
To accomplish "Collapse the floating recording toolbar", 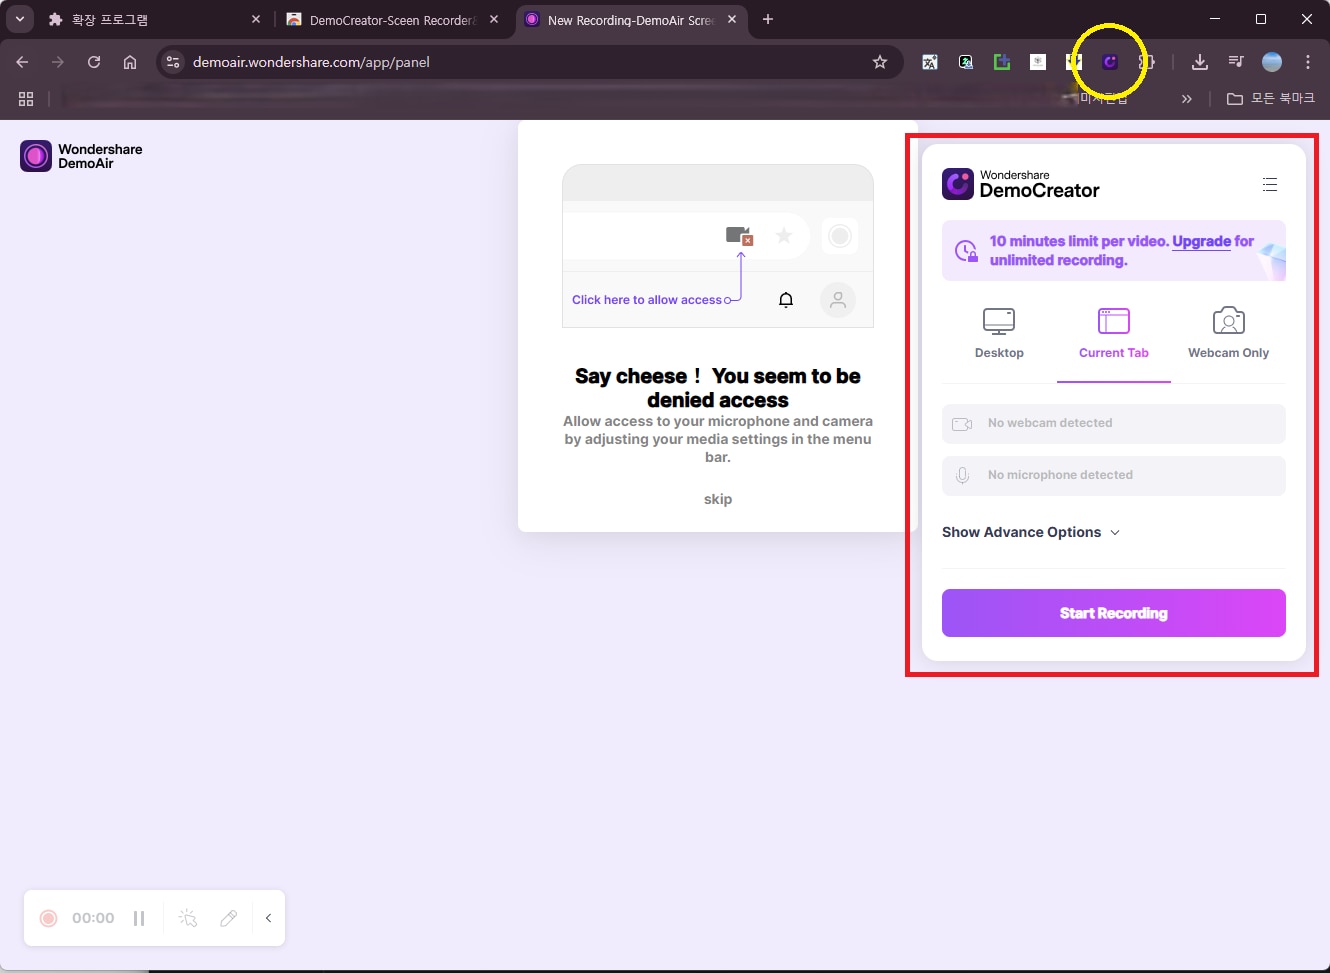I will [268, 918].
